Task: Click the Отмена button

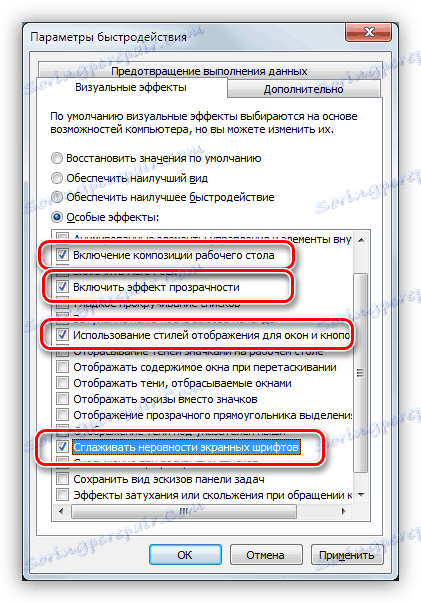Action: [266, 555]
